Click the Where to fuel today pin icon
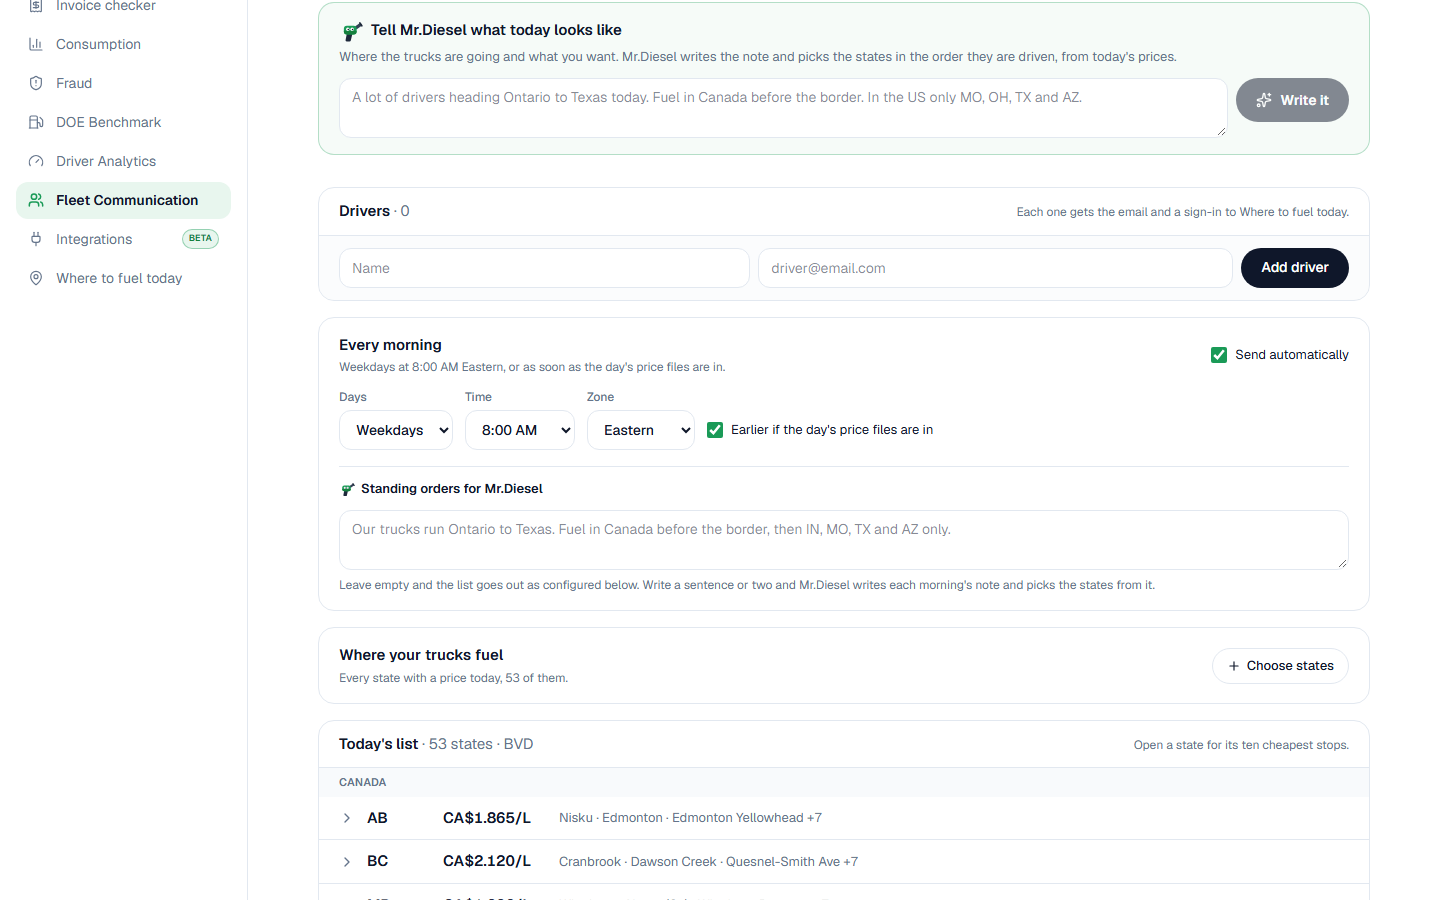 click(36, 278)
